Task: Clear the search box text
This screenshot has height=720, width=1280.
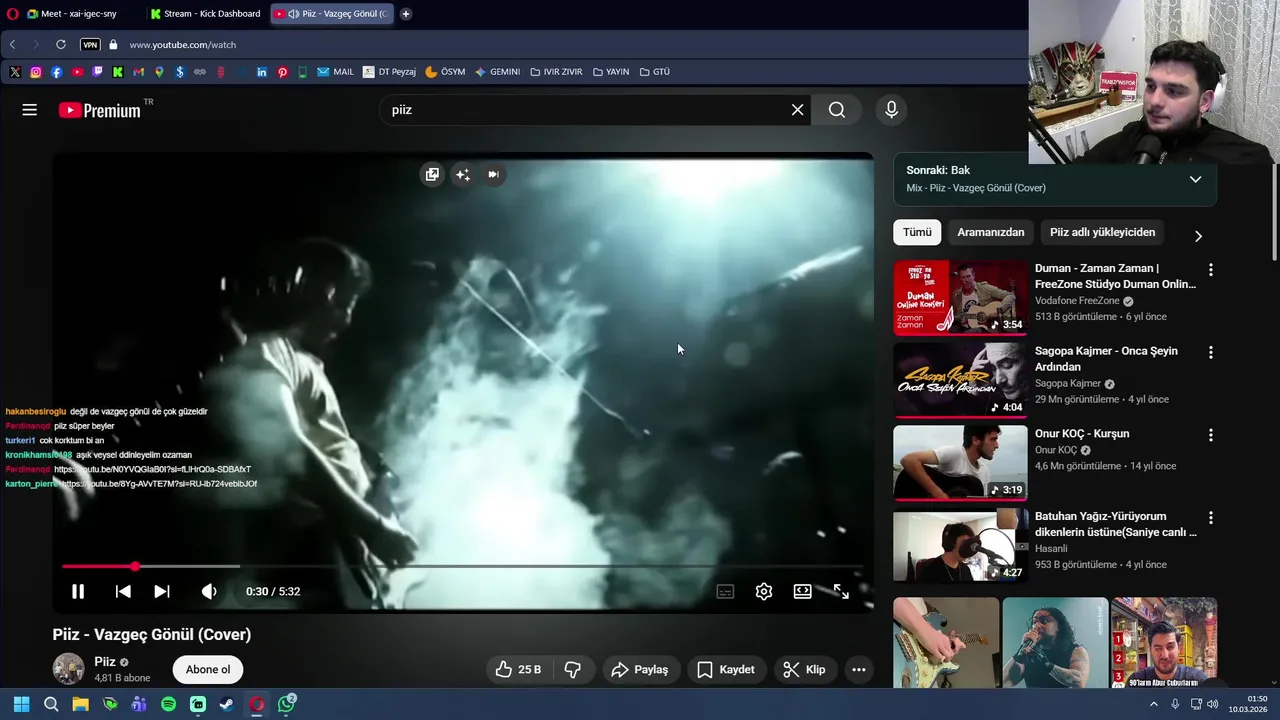Action: point(797,110)
